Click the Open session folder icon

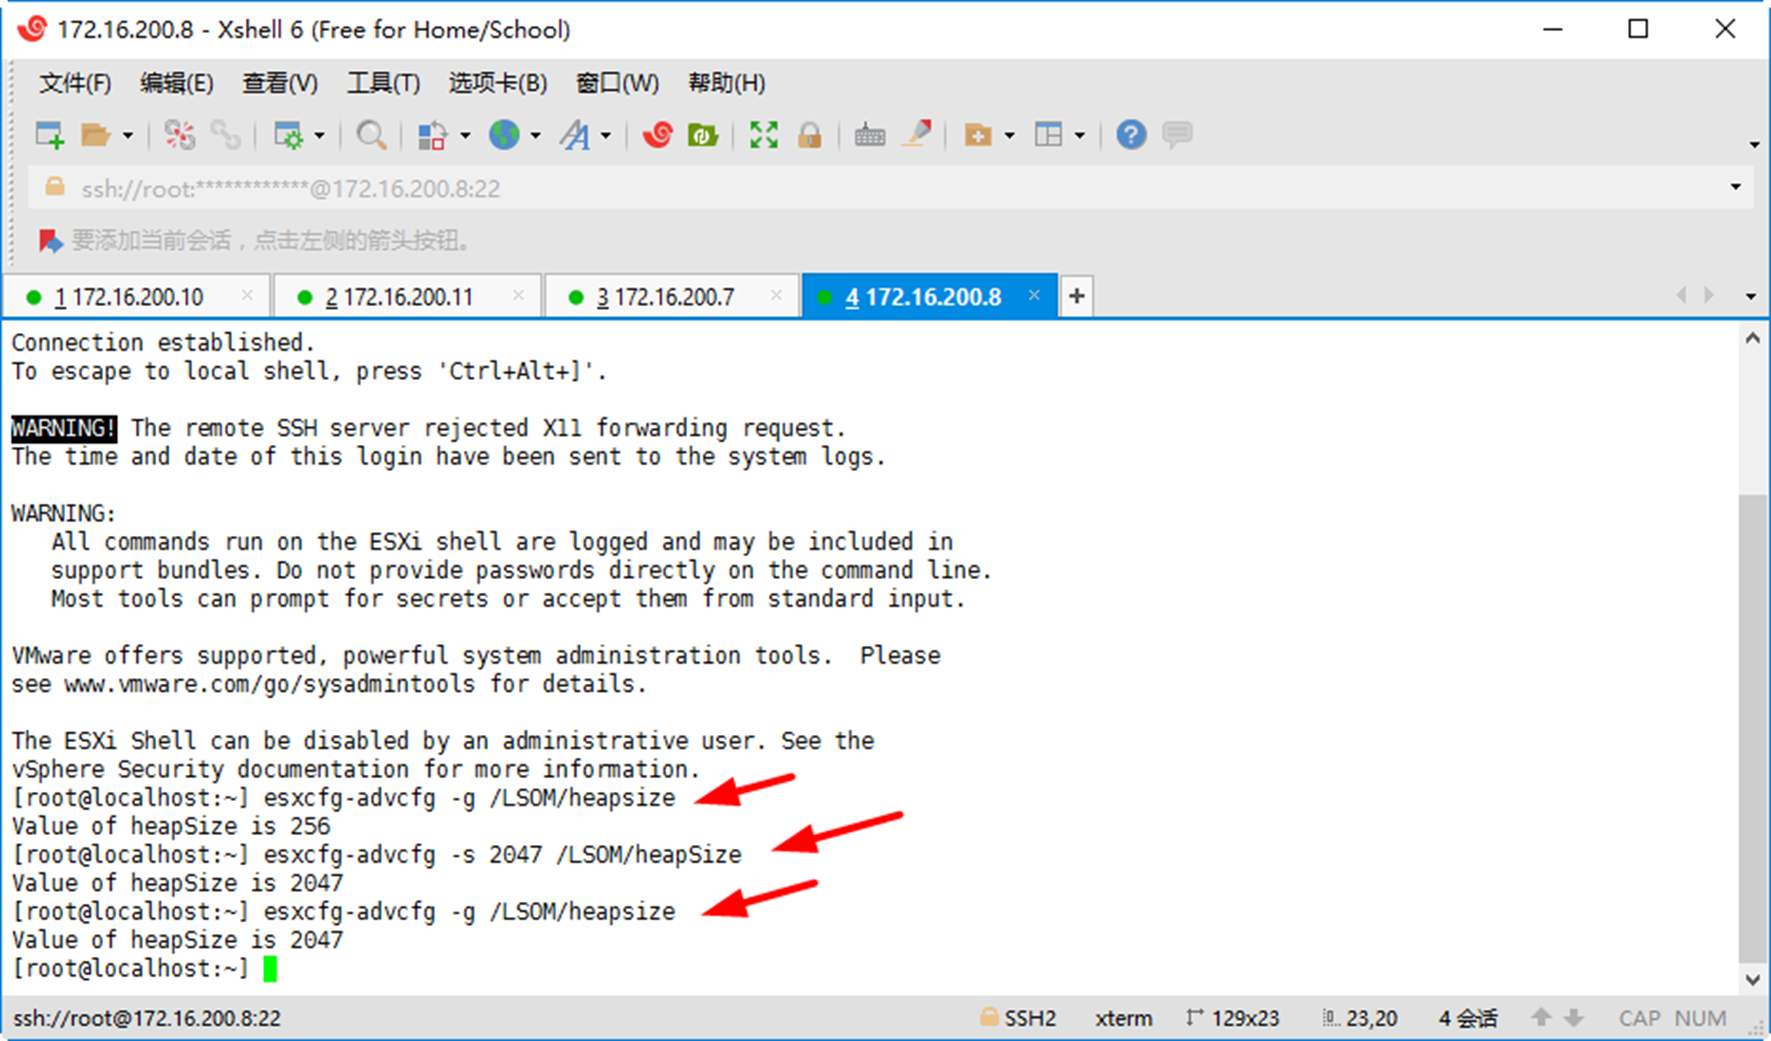[96, 135]
